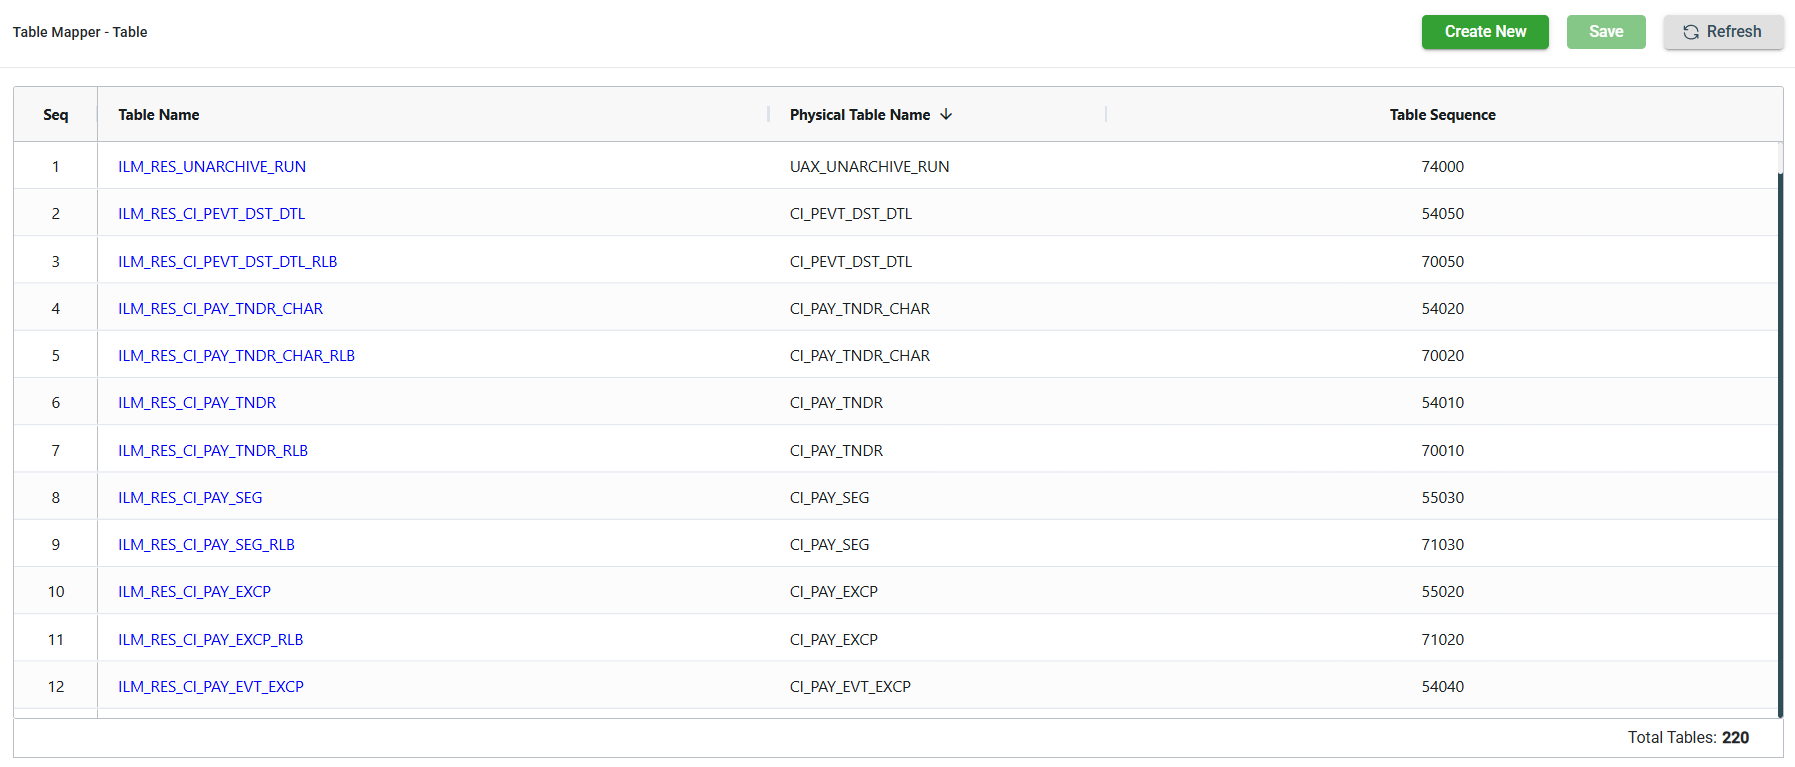Open ILM_RES_CI_PAY_TNDR_CHAR_RLB link
The width and height of the screenshot is (1795, 767).
[x=236, y=356]
